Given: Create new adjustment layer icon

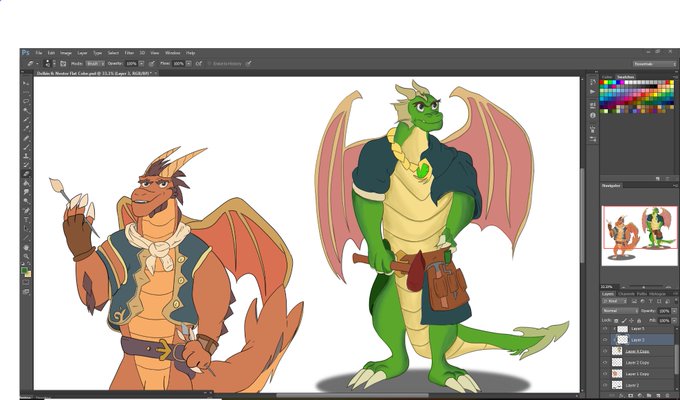Looking at the screenshot, I should (640, 395).
